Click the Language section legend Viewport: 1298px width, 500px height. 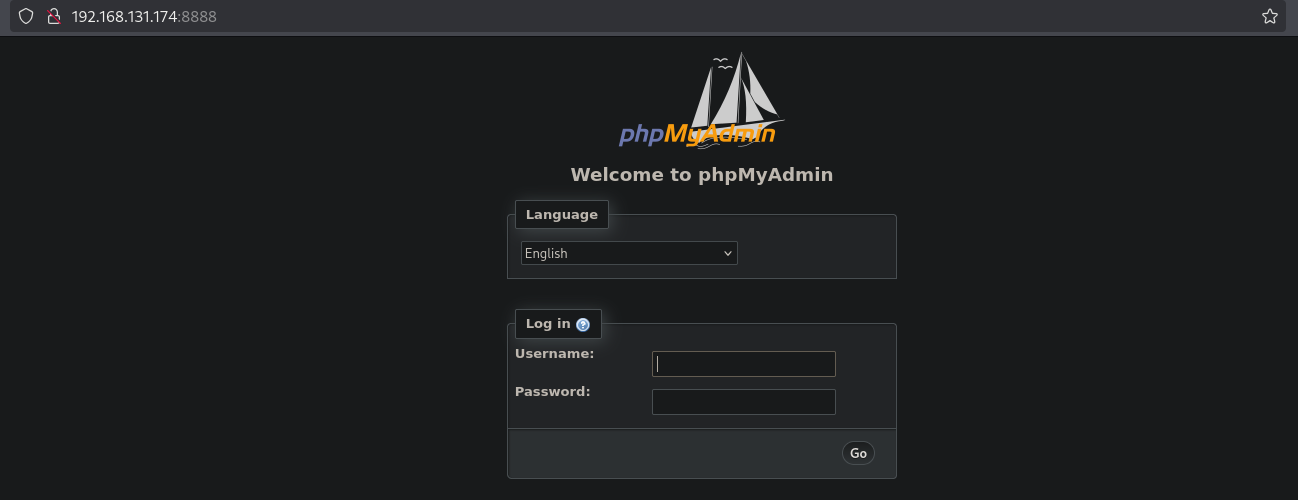(561, 214)
